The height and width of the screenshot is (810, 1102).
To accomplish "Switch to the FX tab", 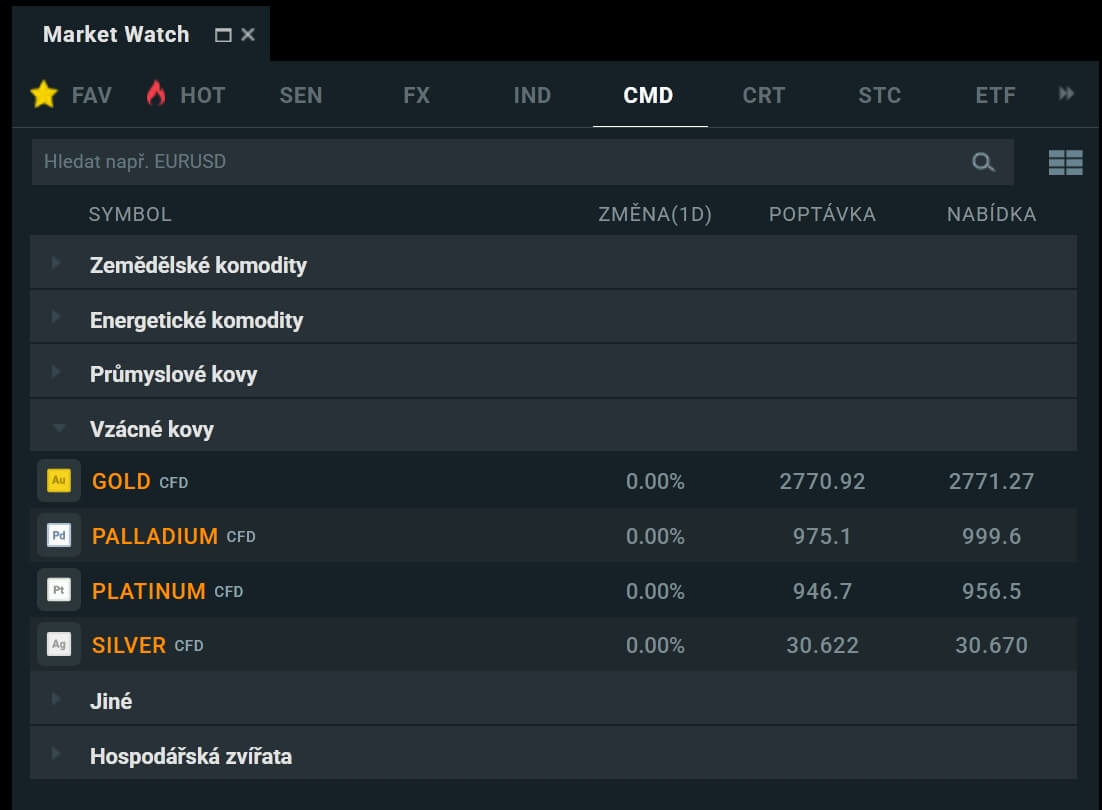I will (x=416, y=95).
